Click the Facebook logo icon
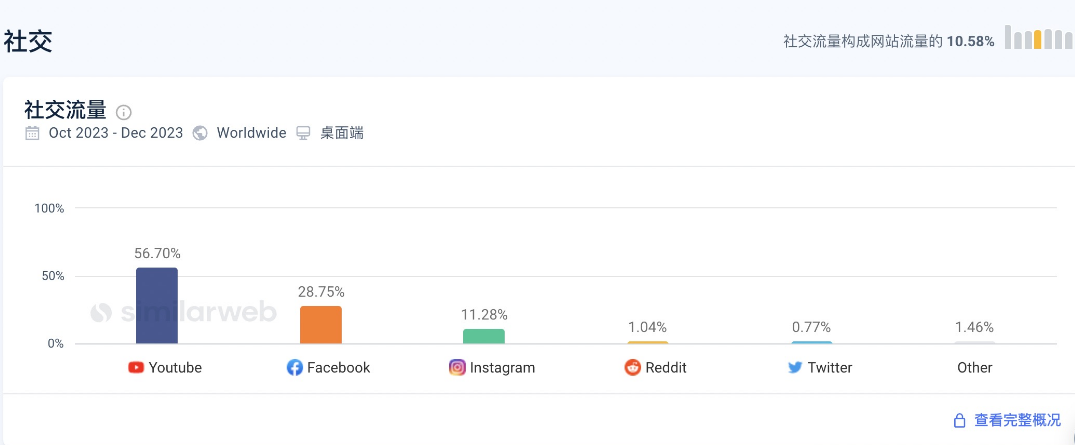Image resolution: width=1075 pixels, height=445 pixels. click(295, 368)
